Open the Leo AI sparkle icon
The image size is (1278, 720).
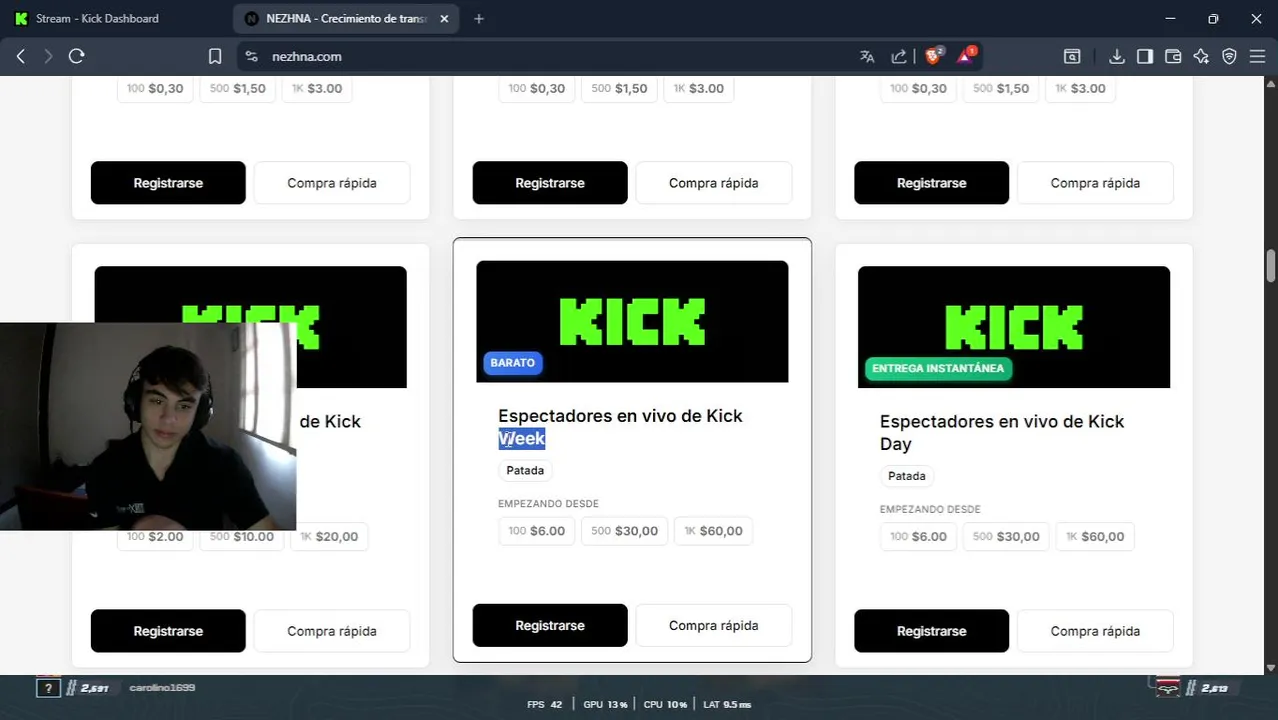point(1201,57)
